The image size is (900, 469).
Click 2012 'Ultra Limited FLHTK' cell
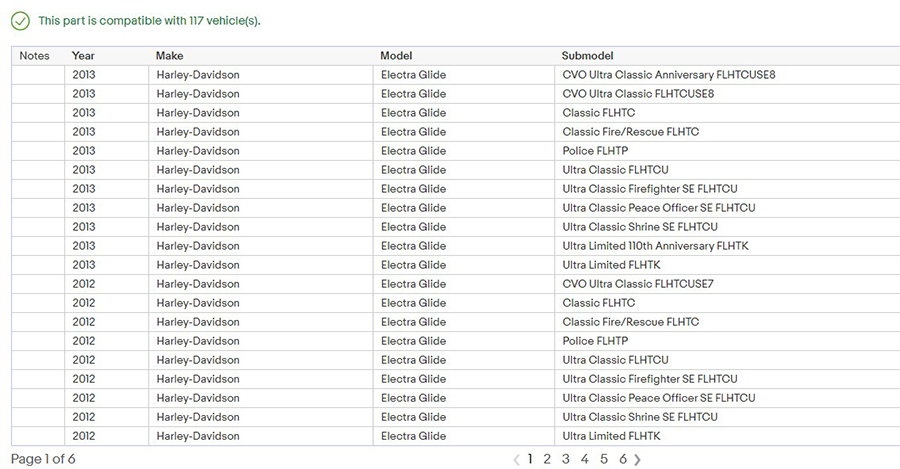pyautogui.click(x=727, y=436)
